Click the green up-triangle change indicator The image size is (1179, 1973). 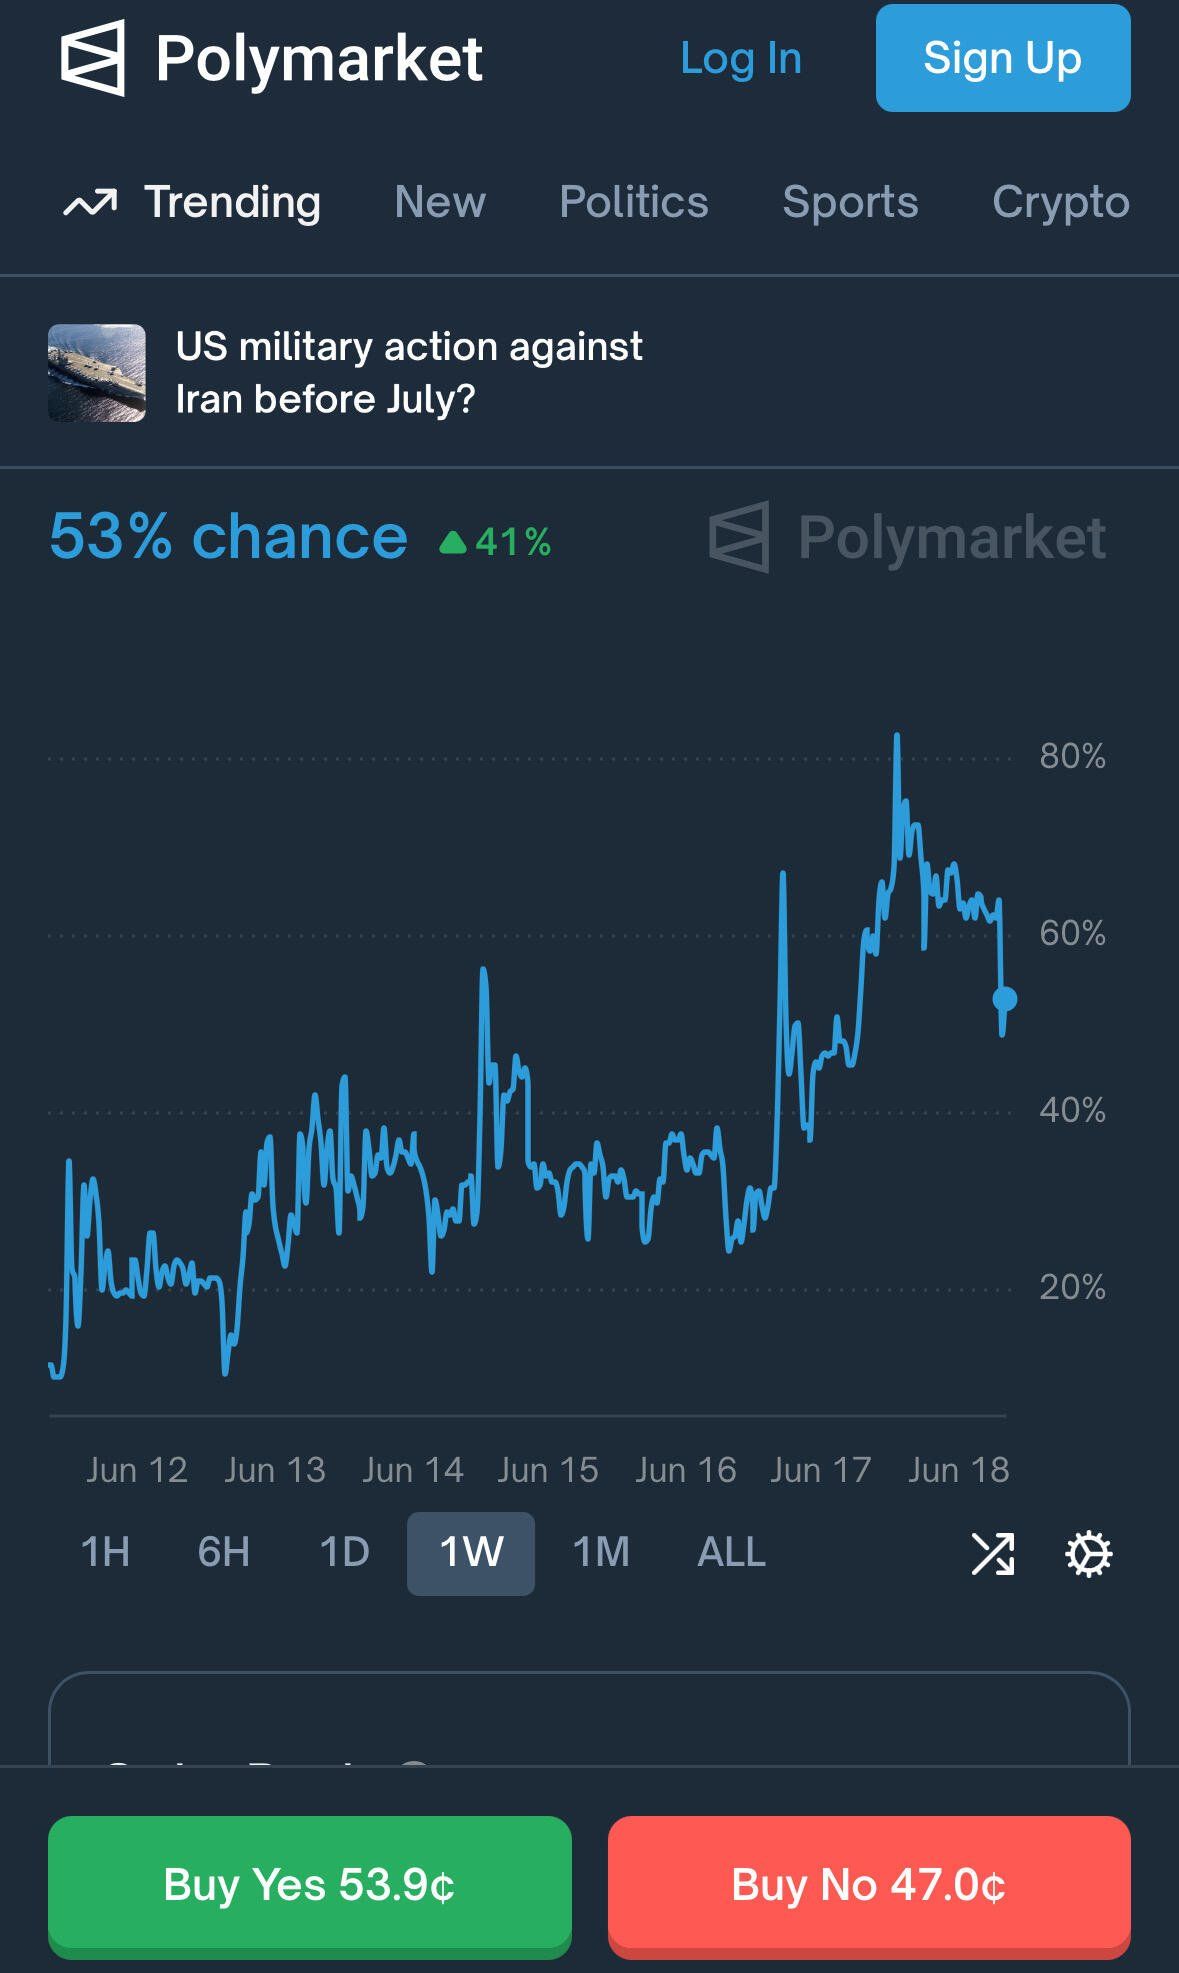[453, 542]
